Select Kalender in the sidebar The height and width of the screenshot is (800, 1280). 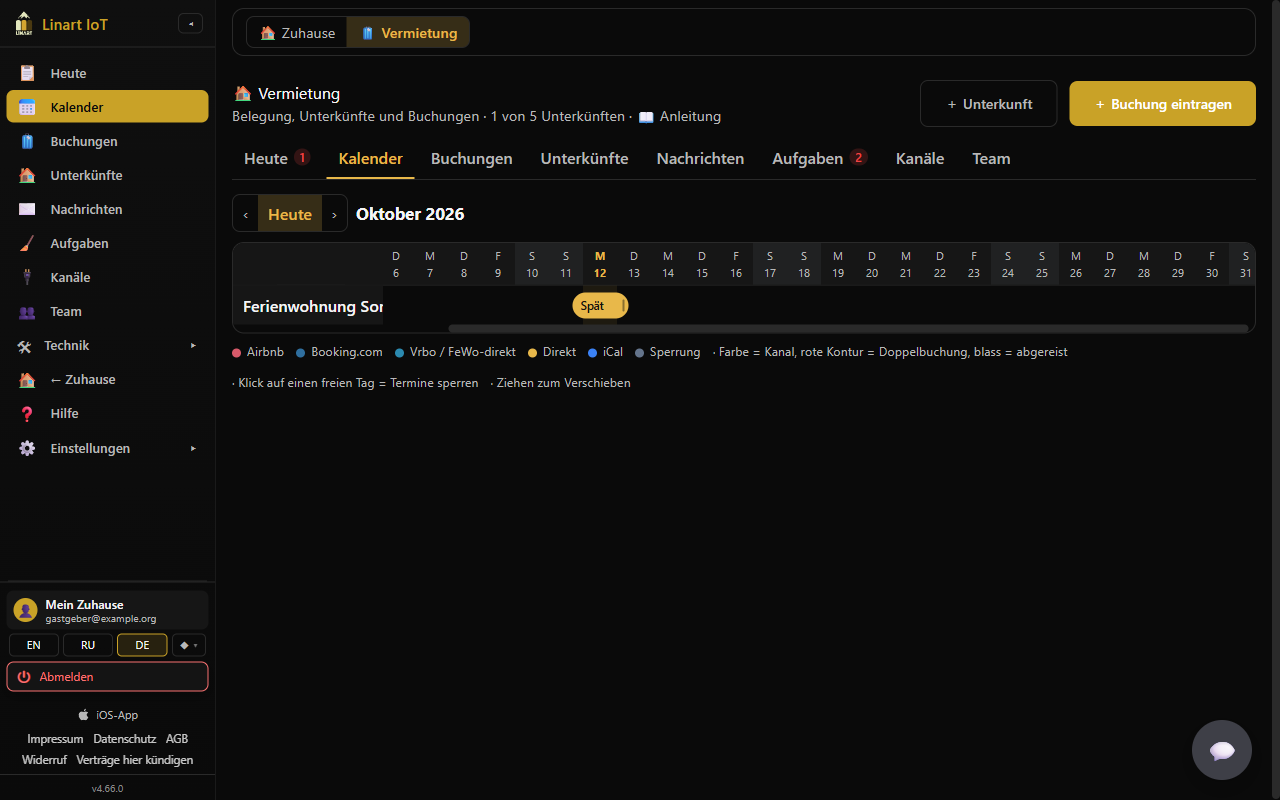pyautogui.click(x=107, y=107)
